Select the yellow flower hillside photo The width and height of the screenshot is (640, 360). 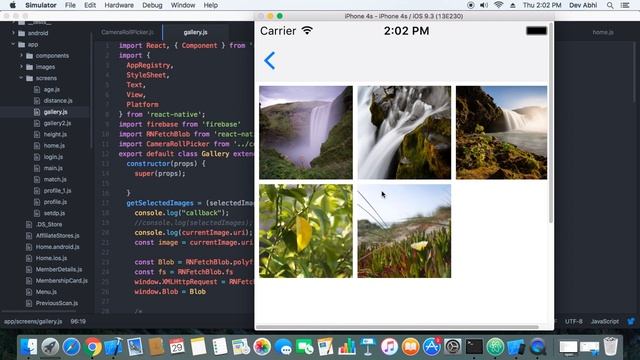coord(404,231)
